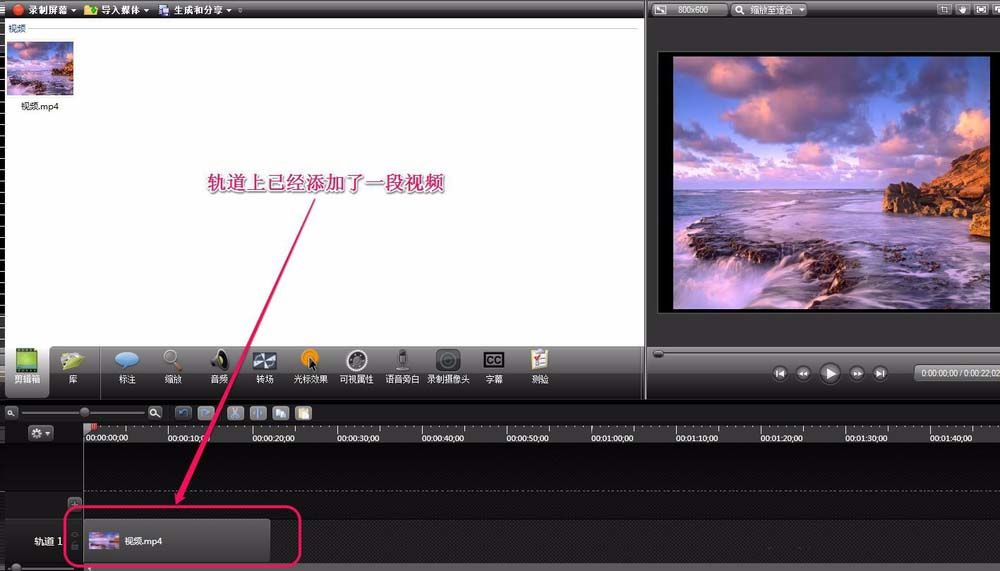The width and height of the screenshot is (1000, 571).
Task: Open the 测验 quiz tool
Action: [x=540, y=366]
